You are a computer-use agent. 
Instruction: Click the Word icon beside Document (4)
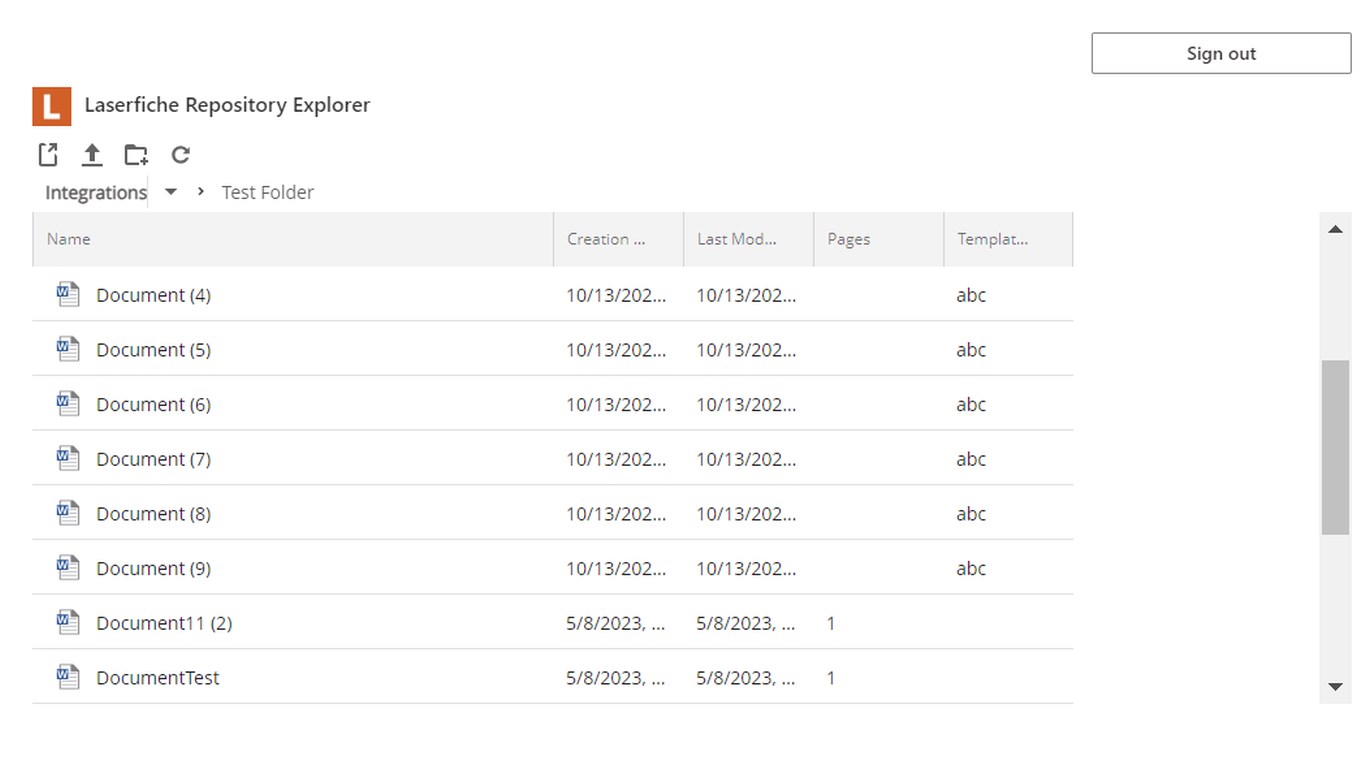click(68, 295)
